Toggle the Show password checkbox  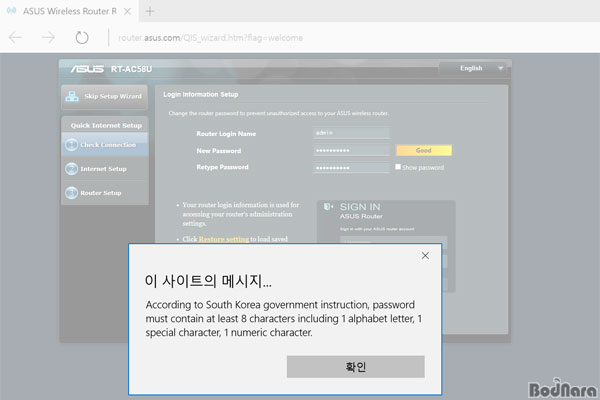click(x=398, y=167)
